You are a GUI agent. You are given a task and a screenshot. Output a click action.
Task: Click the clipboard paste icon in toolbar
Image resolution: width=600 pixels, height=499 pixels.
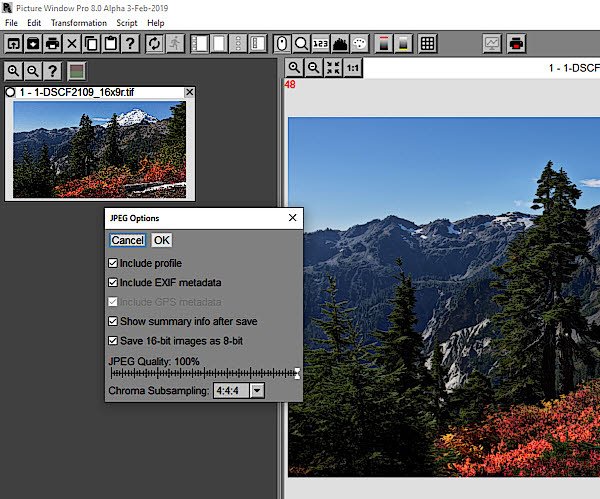click(110, 43)
